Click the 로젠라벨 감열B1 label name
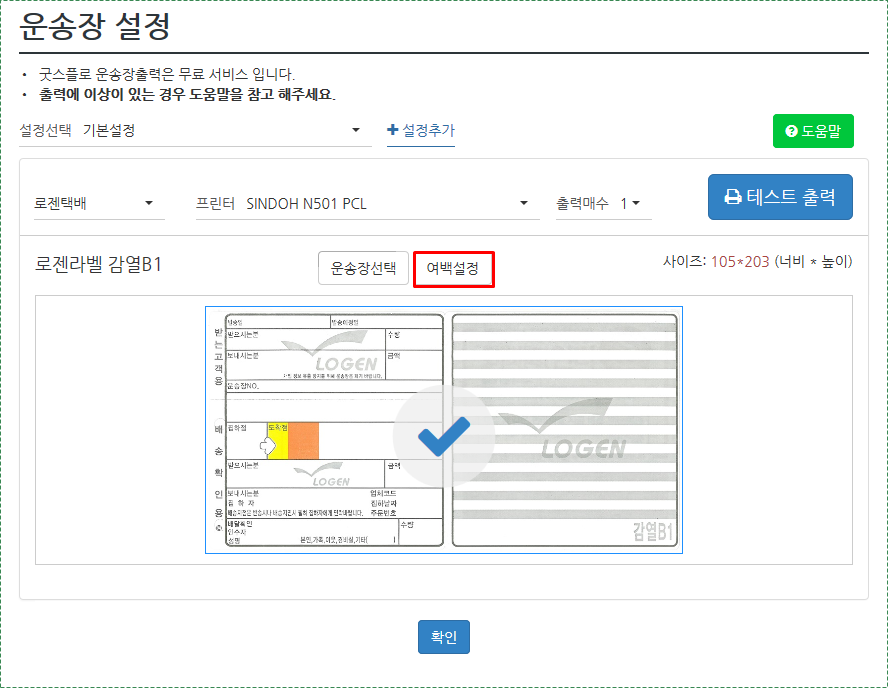The width and height of the screenshot is (888, 688). click(99, 264)
